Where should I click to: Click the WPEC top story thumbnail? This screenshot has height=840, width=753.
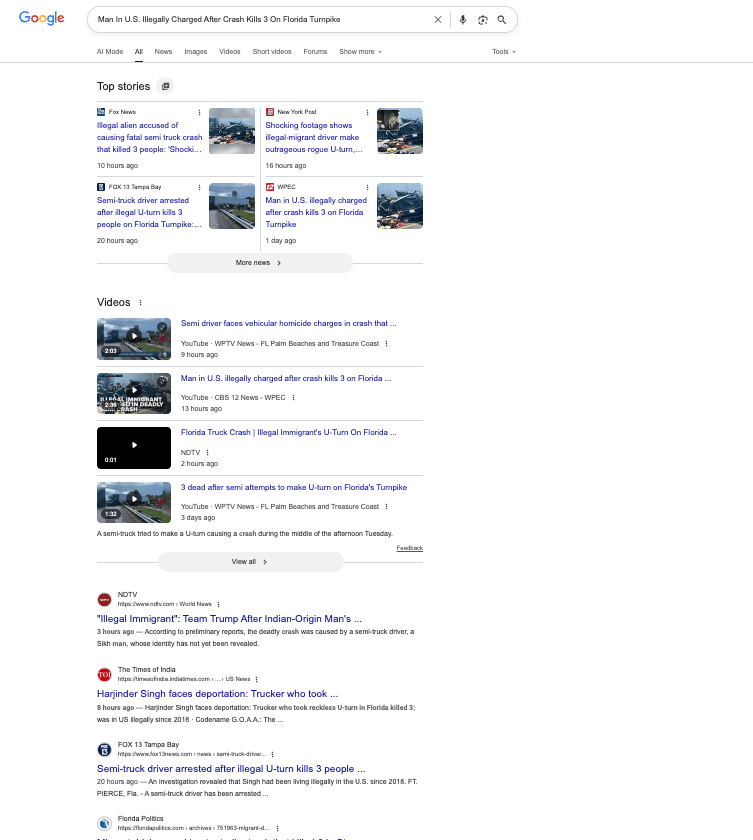pyautogui.click(x=400, y=206)
